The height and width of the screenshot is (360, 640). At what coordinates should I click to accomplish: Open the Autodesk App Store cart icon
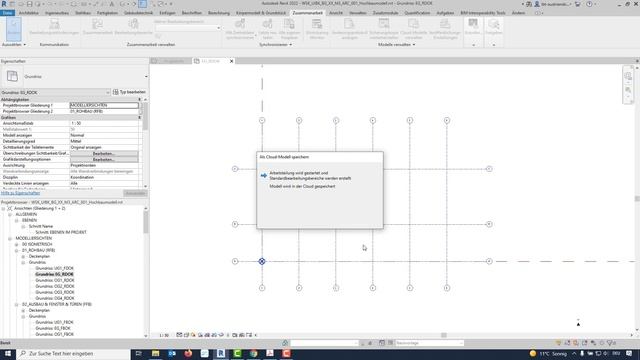(x=578, y=4)
